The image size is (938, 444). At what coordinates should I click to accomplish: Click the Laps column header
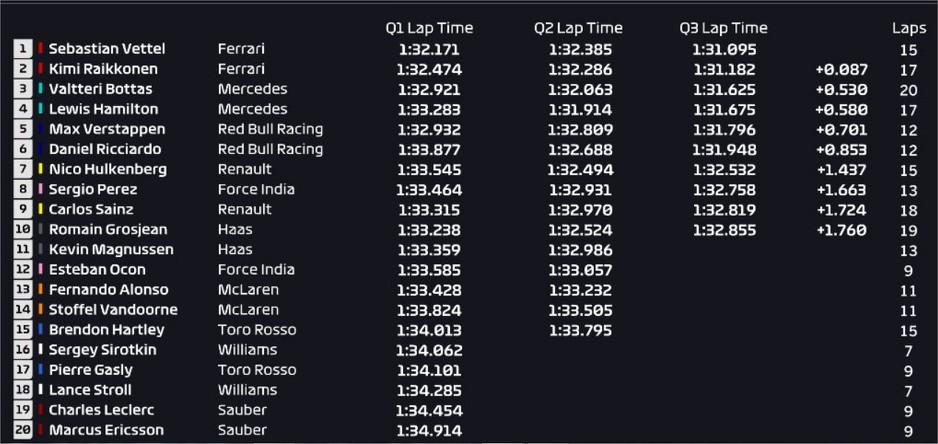(908, 28)
